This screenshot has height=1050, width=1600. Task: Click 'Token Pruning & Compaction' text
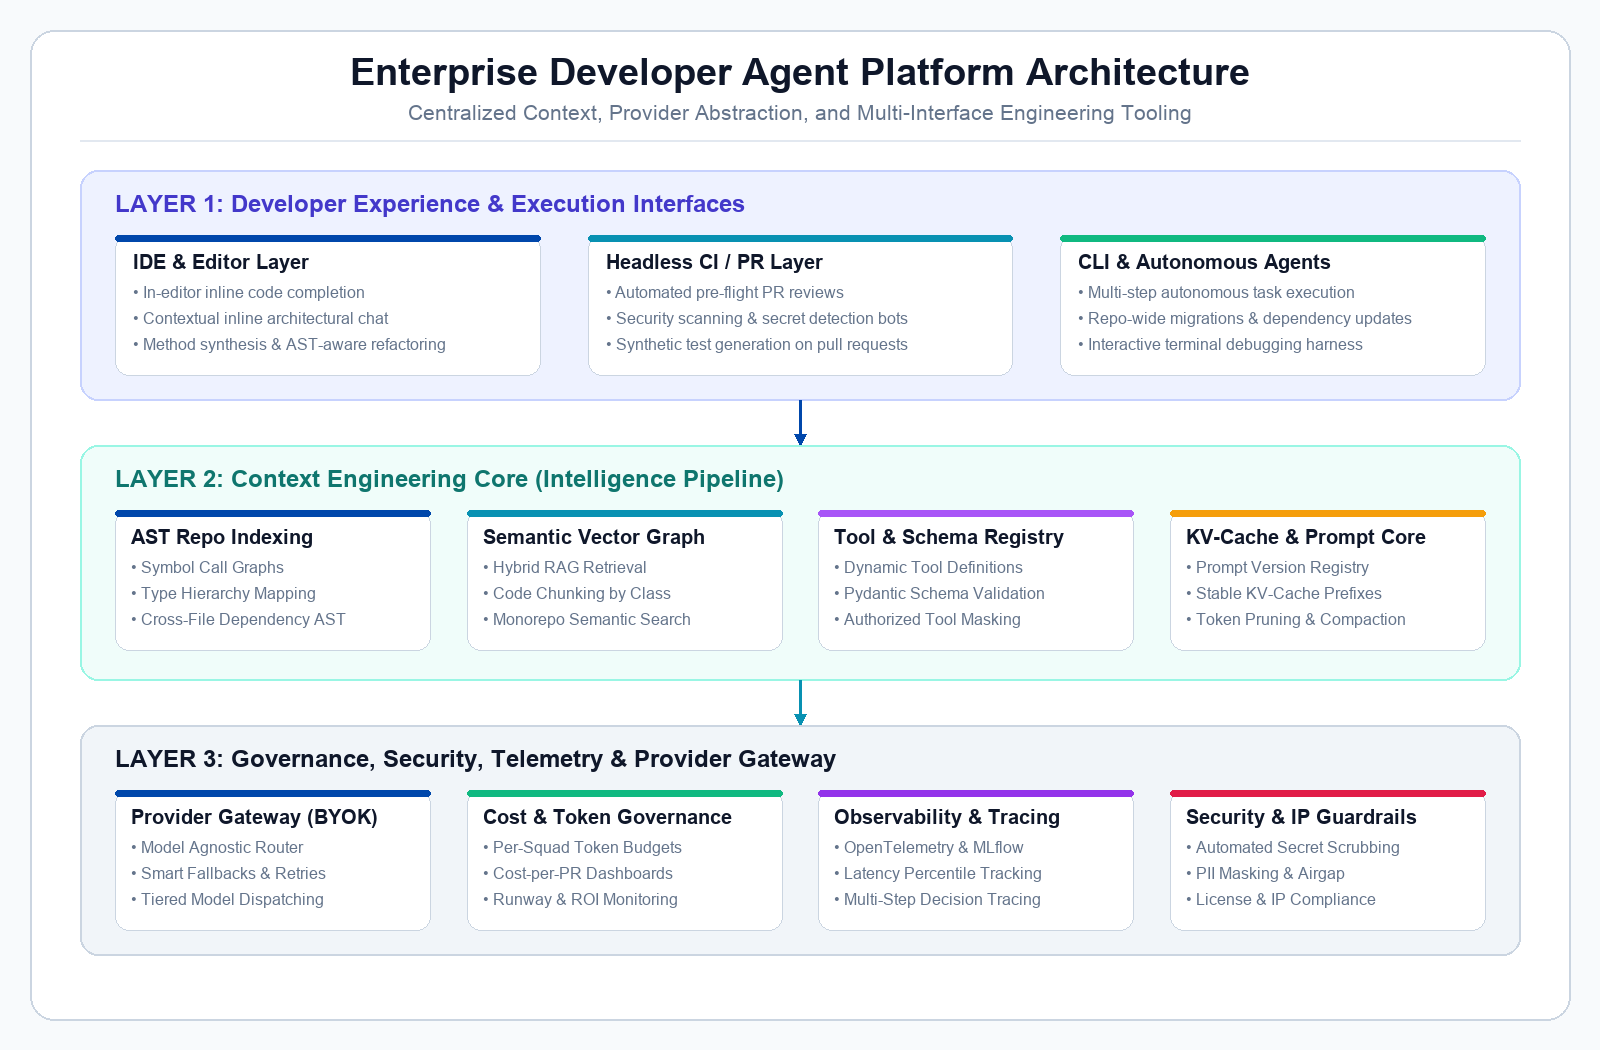tap(1296, 619)
